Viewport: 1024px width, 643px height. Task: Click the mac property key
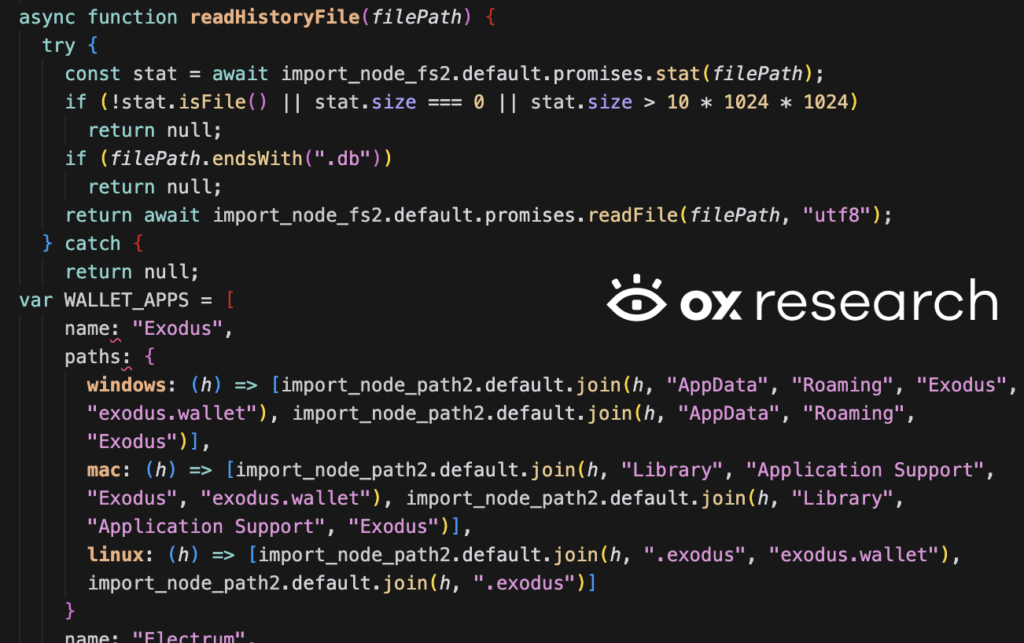[x=104, y=470]
